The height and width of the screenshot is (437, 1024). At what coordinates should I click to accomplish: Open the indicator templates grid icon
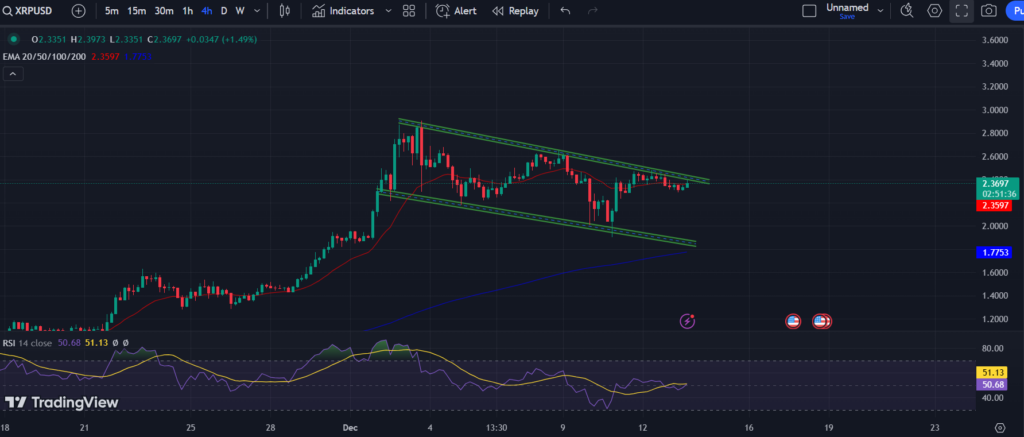tap(409, 11)
